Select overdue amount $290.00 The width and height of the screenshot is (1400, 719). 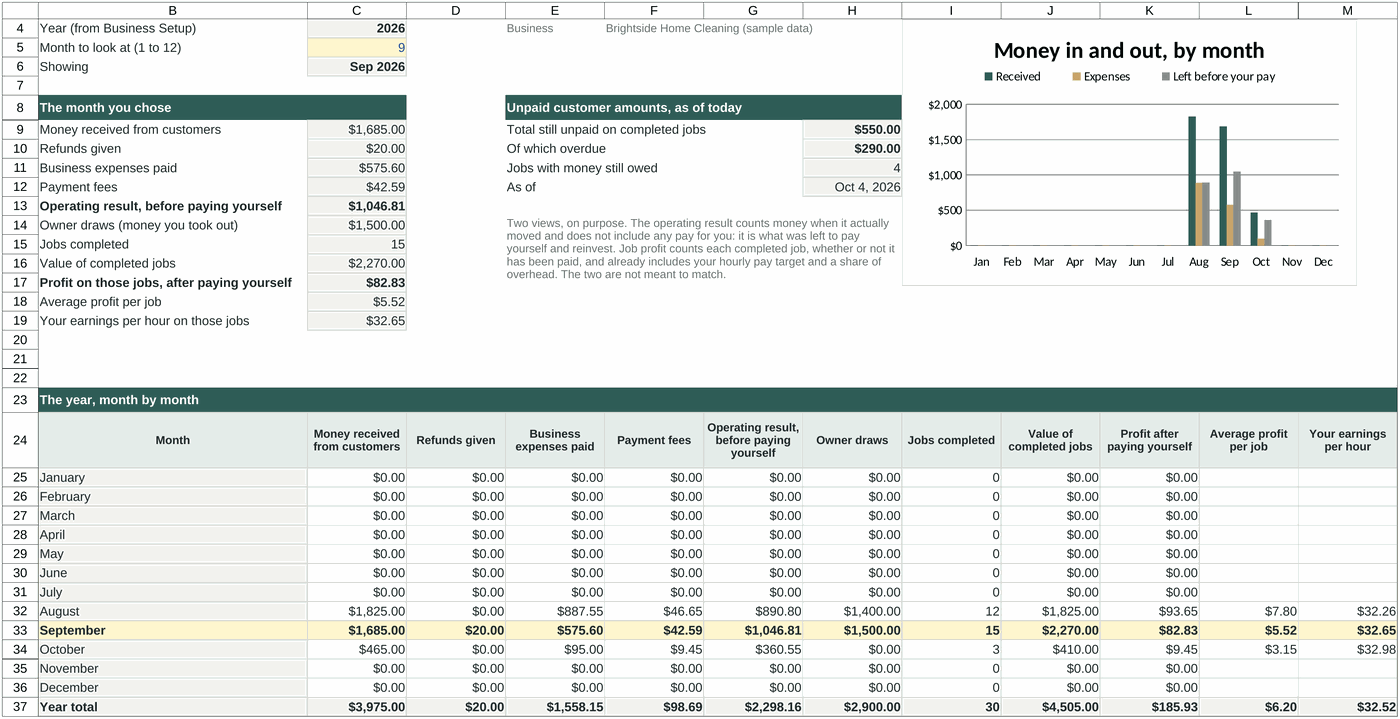[x=852, y=148]
